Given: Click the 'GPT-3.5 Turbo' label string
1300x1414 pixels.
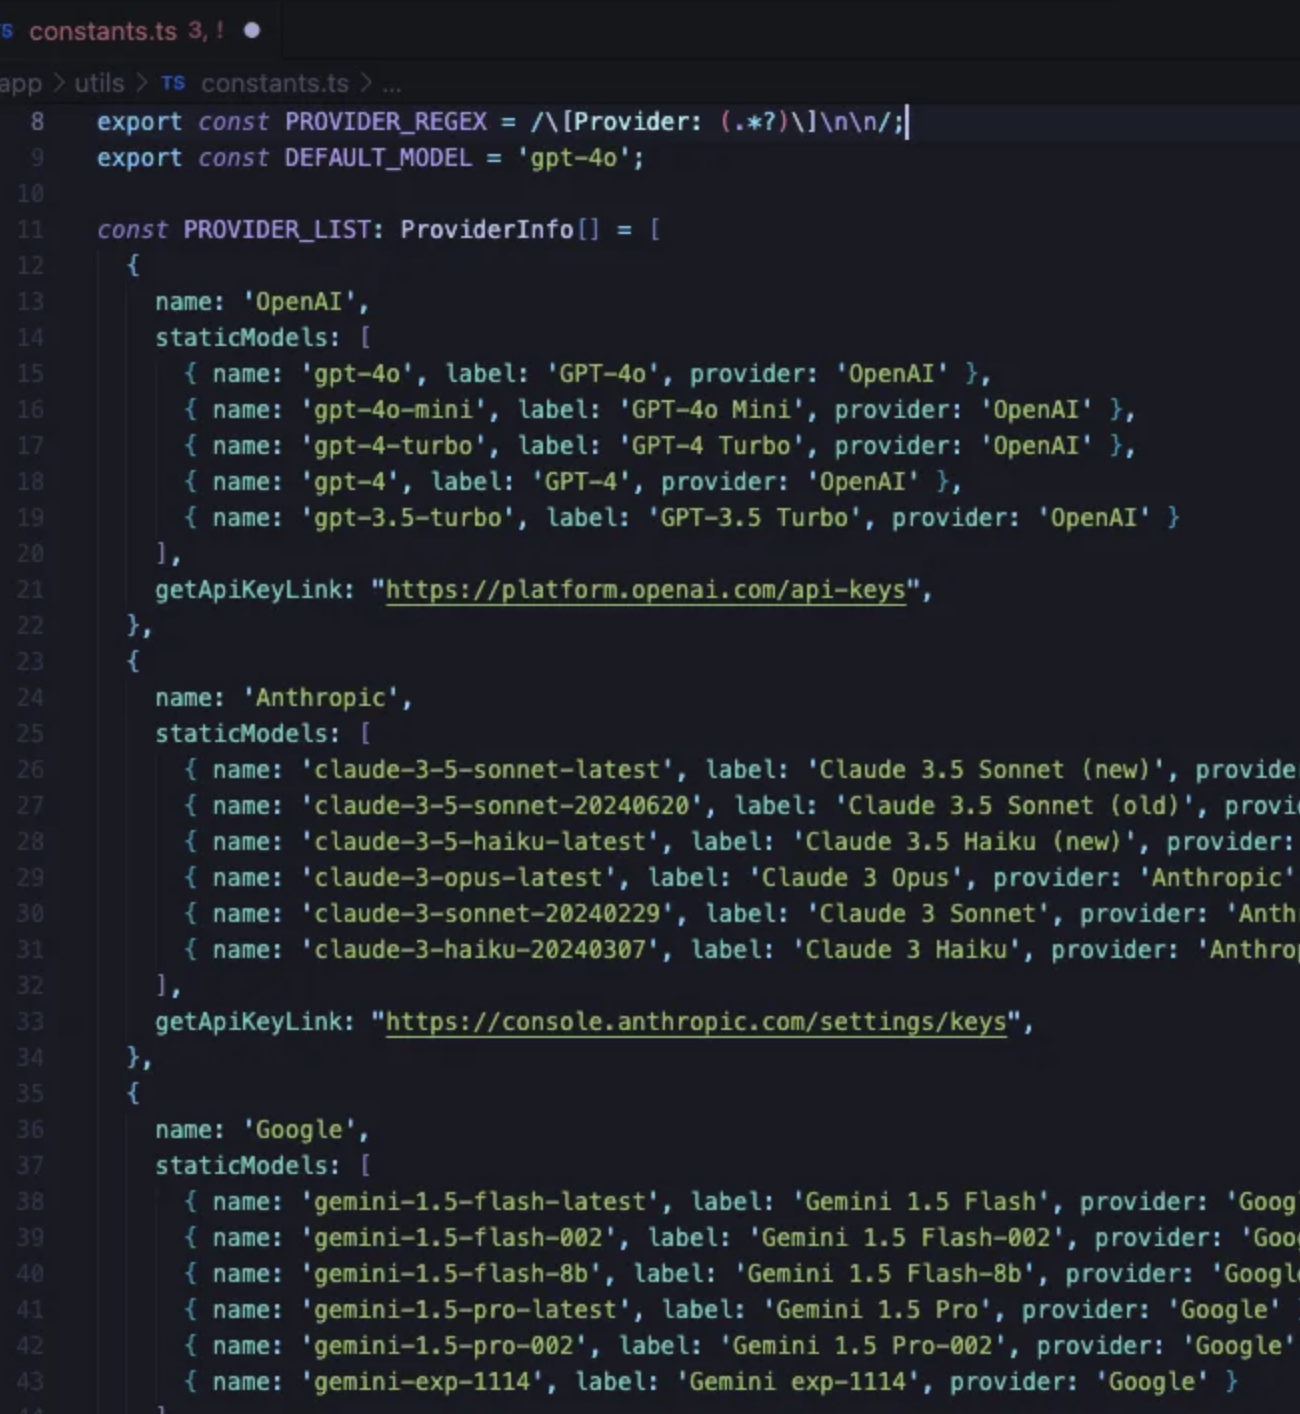Looking at the screenshot, I should pos(755,518).
